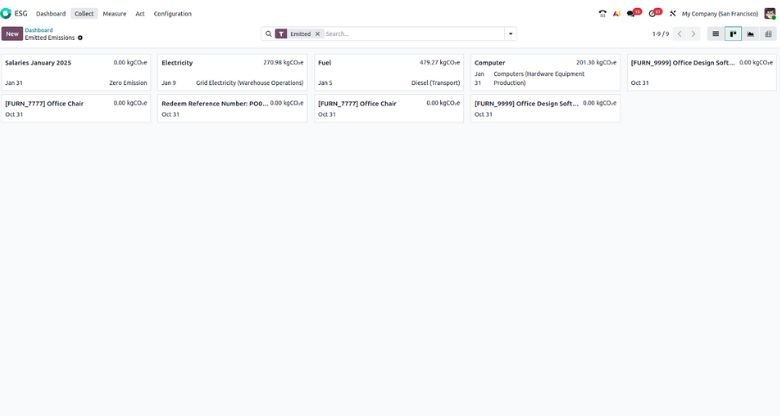Open the VoIP phone icon
Image resolution: width=780 pixels, height=420 pixels.
(602, 14)
